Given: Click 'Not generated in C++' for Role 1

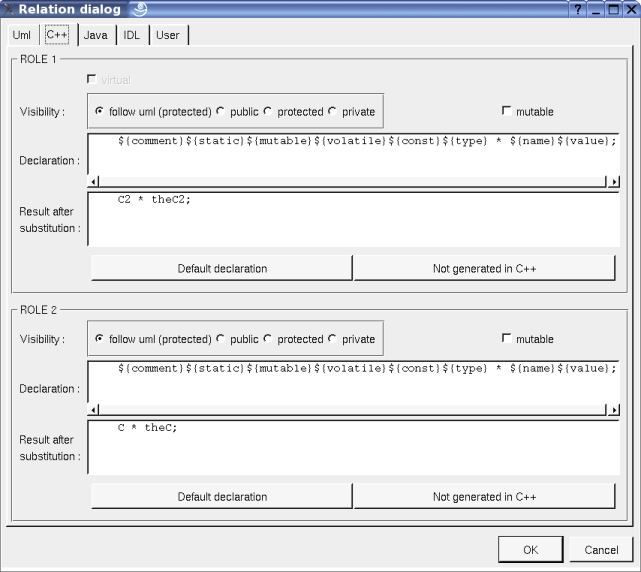Looking at the screenshot, I should click(x=484, y=268).
